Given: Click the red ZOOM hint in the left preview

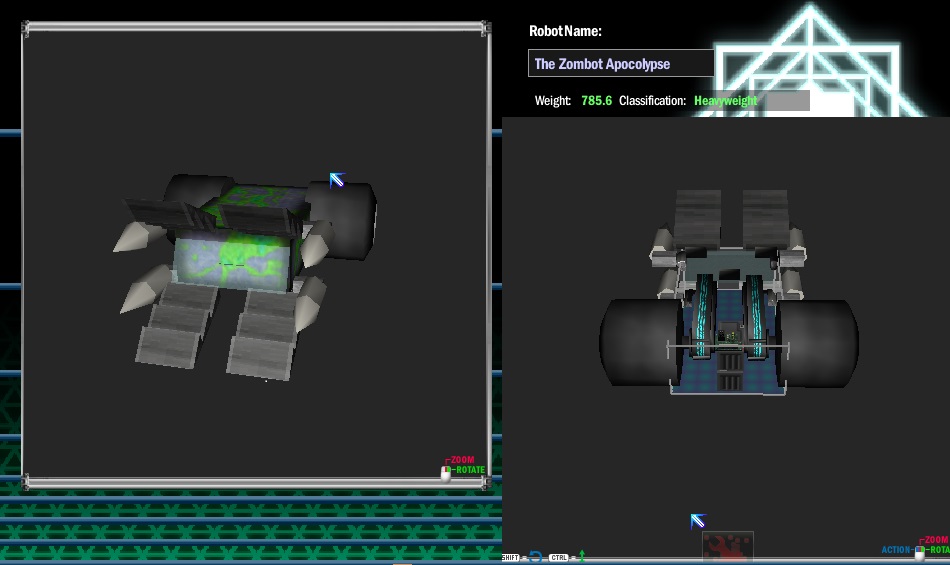Looking at the screenshot, I should tap(462, 460).
